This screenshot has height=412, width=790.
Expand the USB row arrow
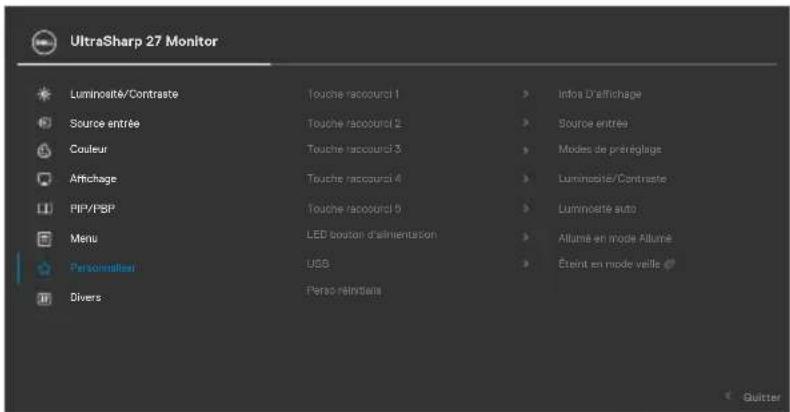(525, 263)
